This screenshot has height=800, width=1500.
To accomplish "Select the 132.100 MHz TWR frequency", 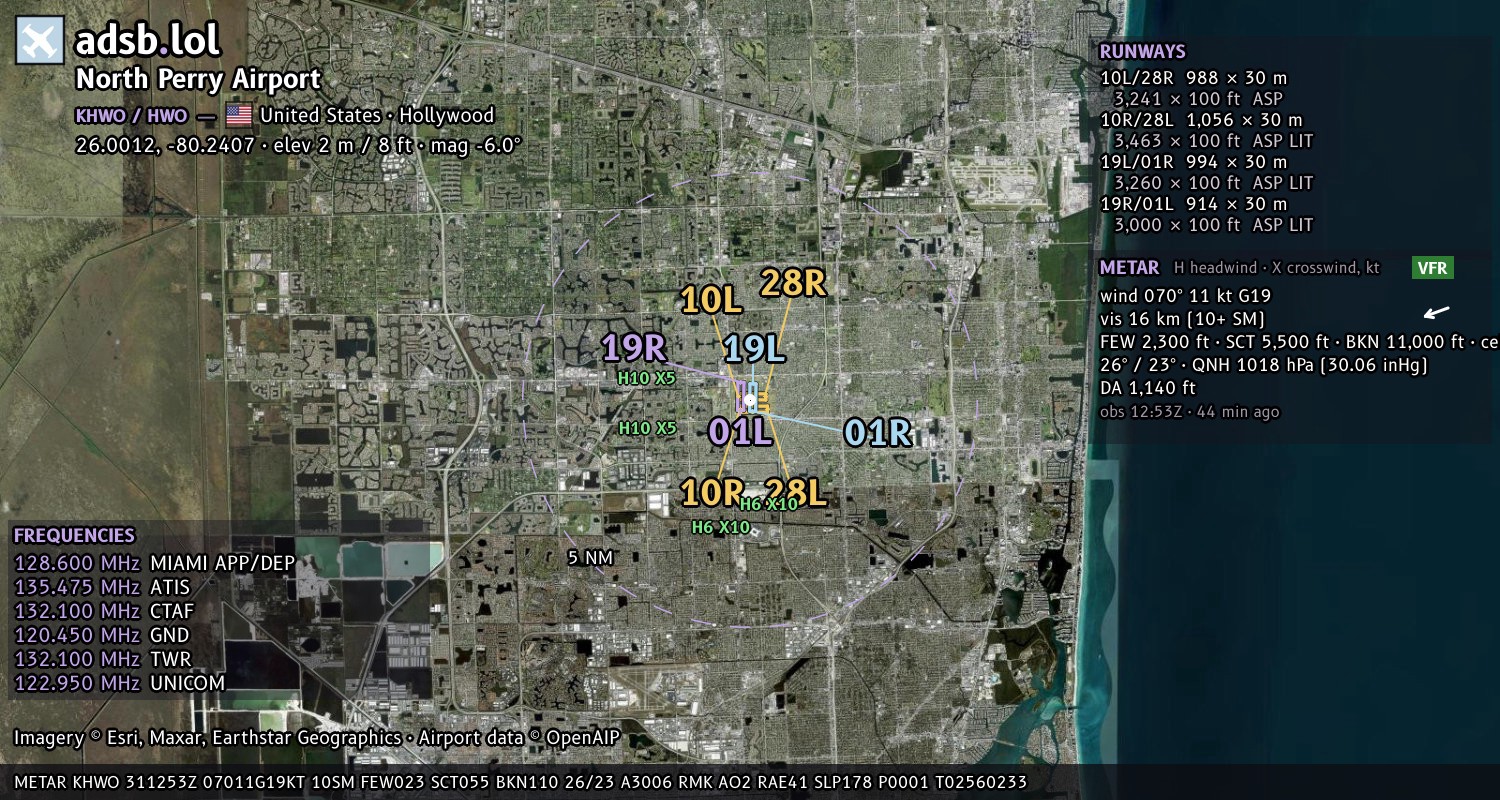I will click(x=102, y=659).
